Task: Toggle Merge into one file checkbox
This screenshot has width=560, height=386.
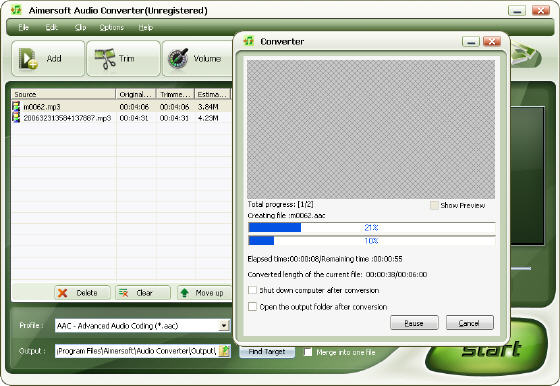Action: [x=308, y=352]
